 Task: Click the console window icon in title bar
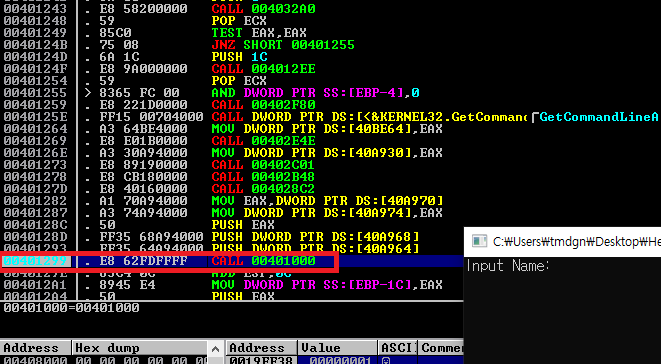click(x=479, y=241)
